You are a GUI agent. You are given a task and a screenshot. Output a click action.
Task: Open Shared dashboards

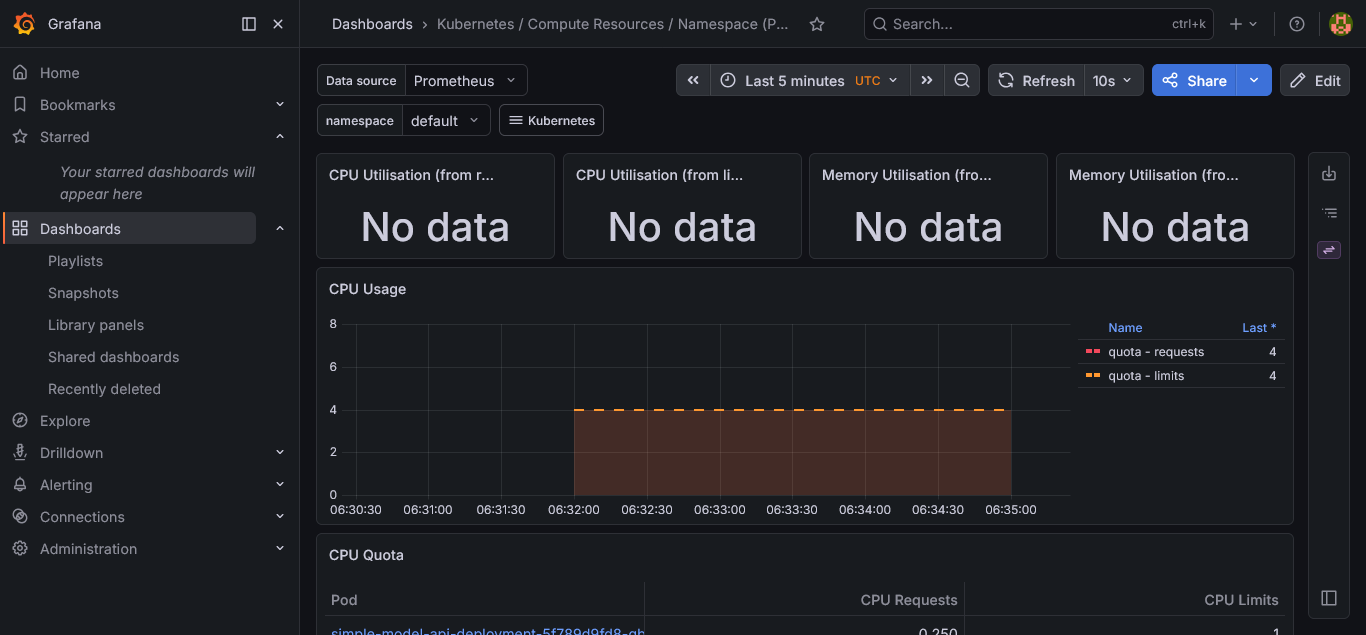pyautogui.click(x=114, y=357)
